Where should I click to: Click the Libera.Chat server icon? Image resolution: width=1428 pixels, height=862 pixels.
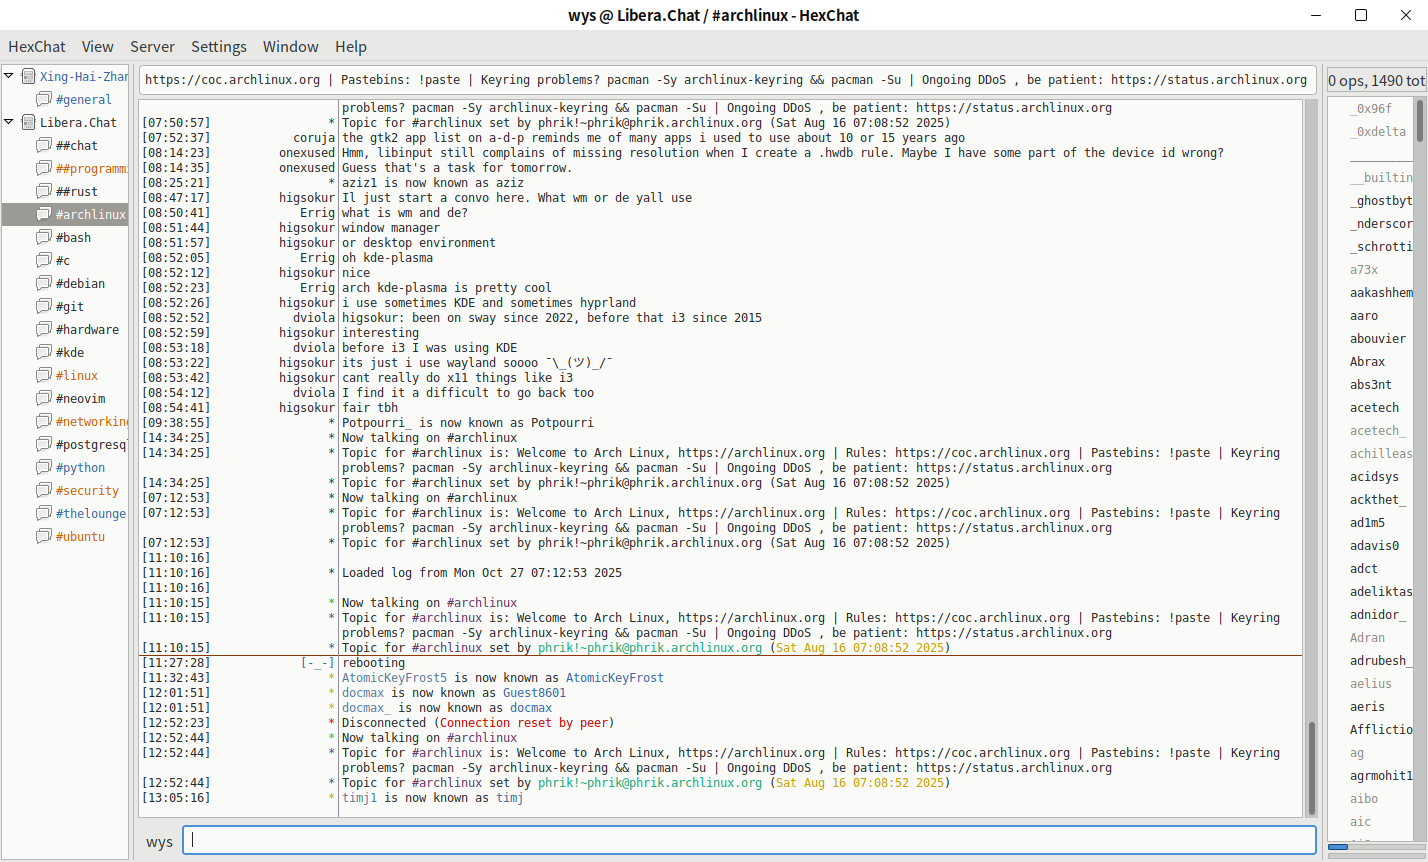(x=28, y=122)
